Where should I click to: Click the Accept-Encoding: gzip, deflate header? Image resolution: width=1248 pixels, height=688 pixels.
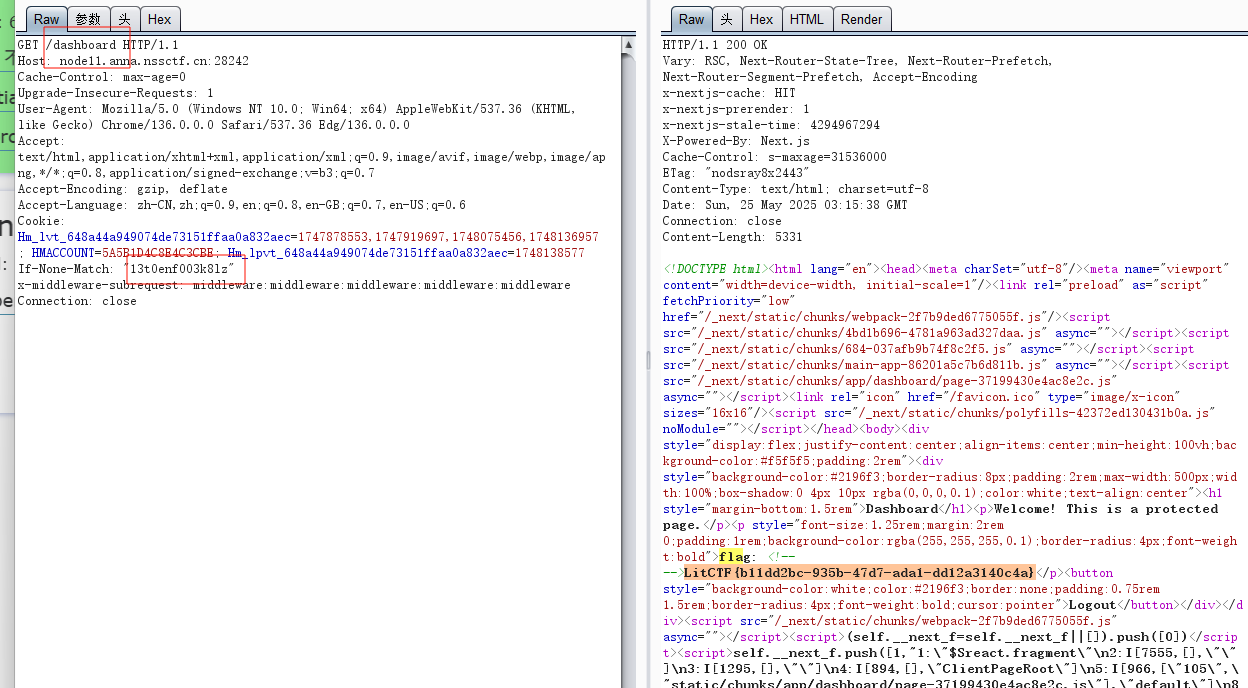click(x=122, y=189)
